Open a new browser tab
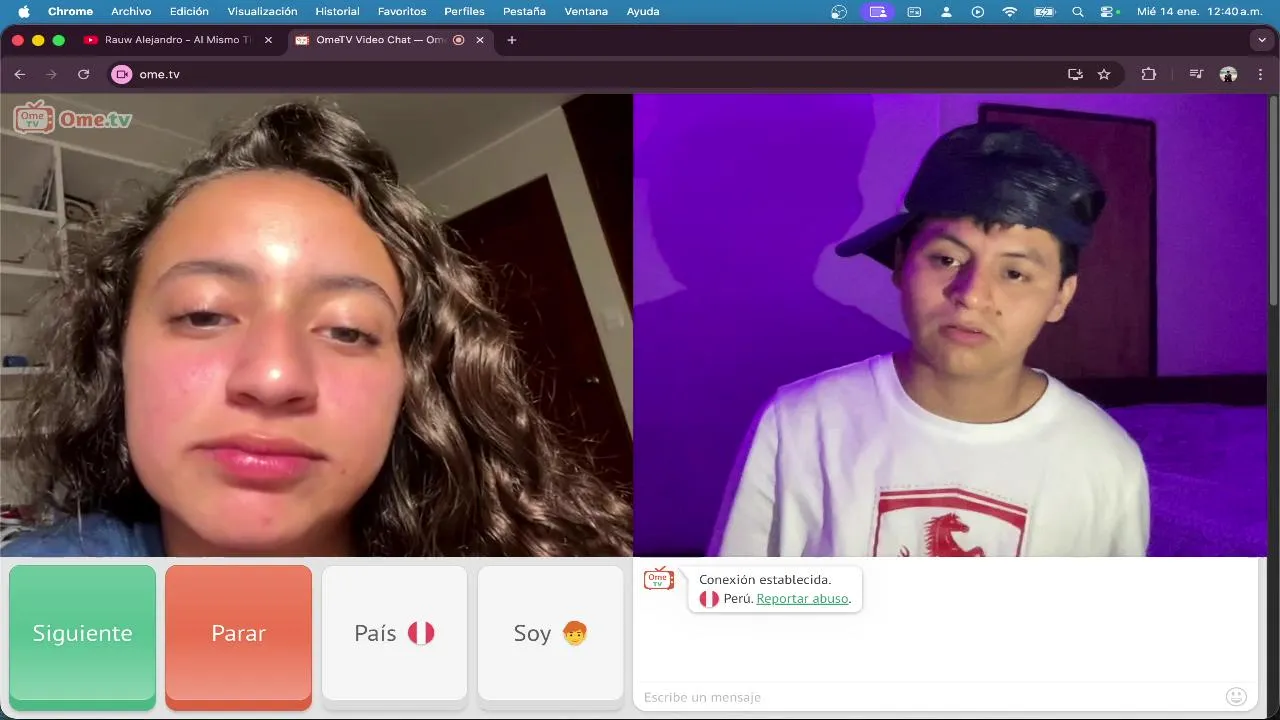Image resolution: width=1280 pixels, height=720 pixels. 512,40
